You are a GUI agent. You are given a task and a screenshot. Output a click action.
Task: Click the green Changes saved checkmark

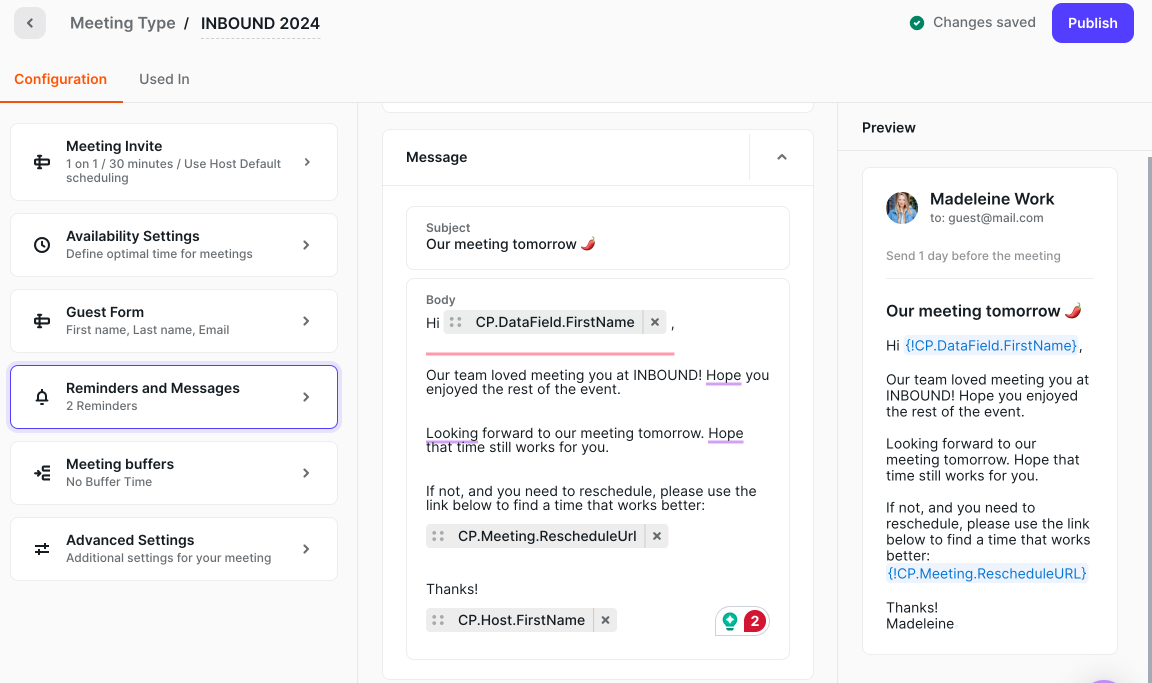917,23
